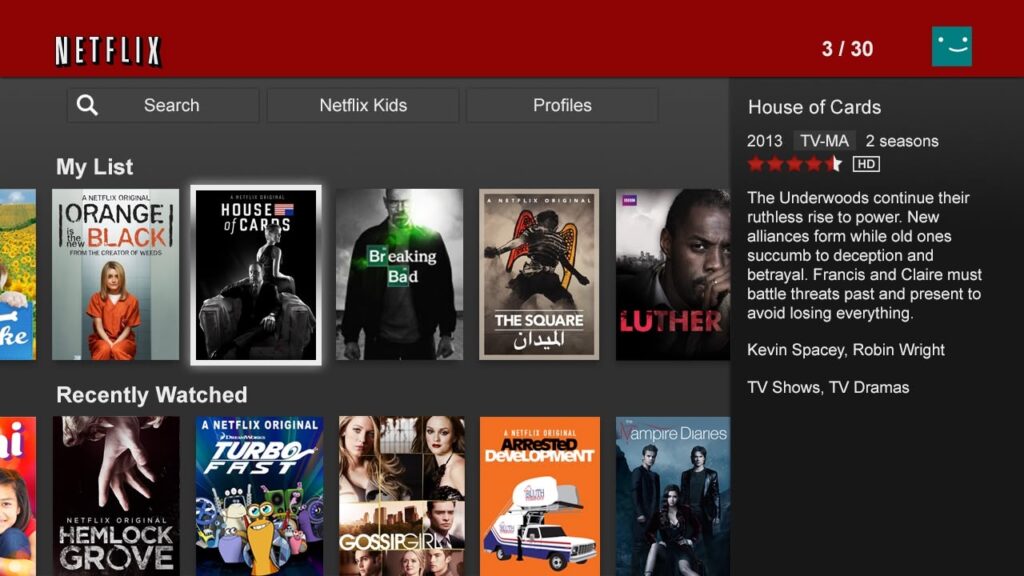Click the Netflix logo
Image resolution: width=1024 pixels, height=576 pixels.
pos(108,51)
